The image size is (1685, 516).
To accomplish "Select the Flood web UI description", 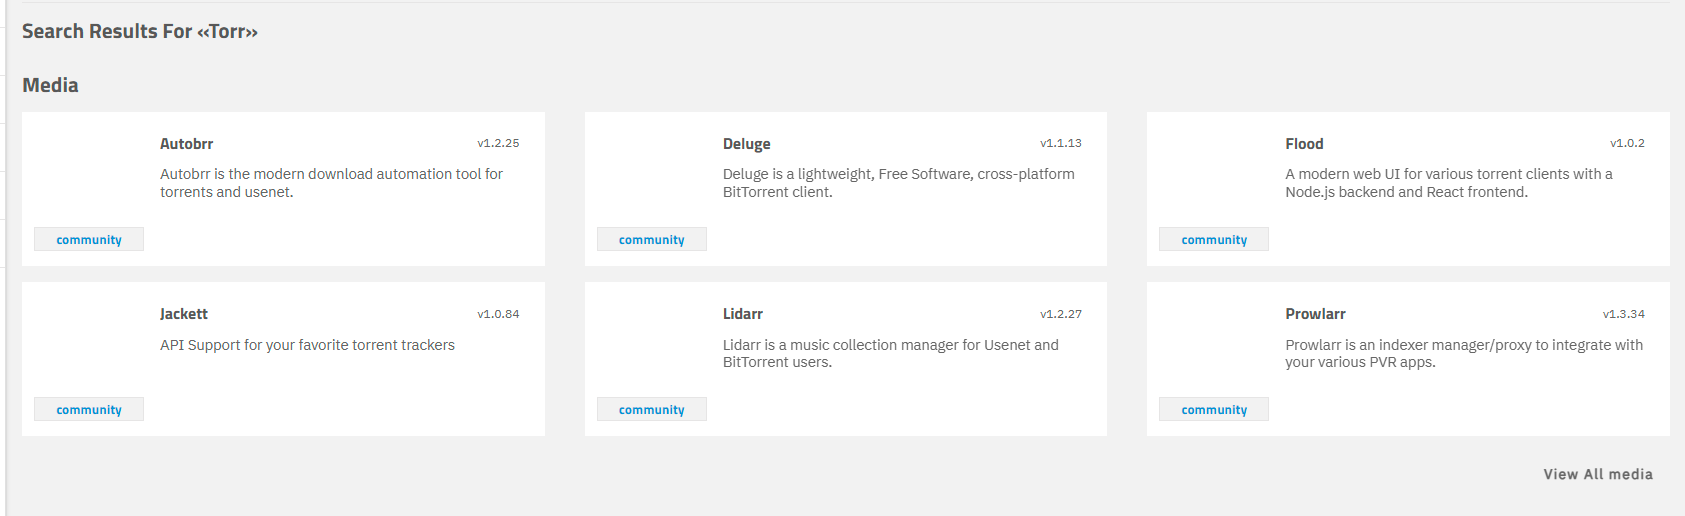I will [1449, 183].
